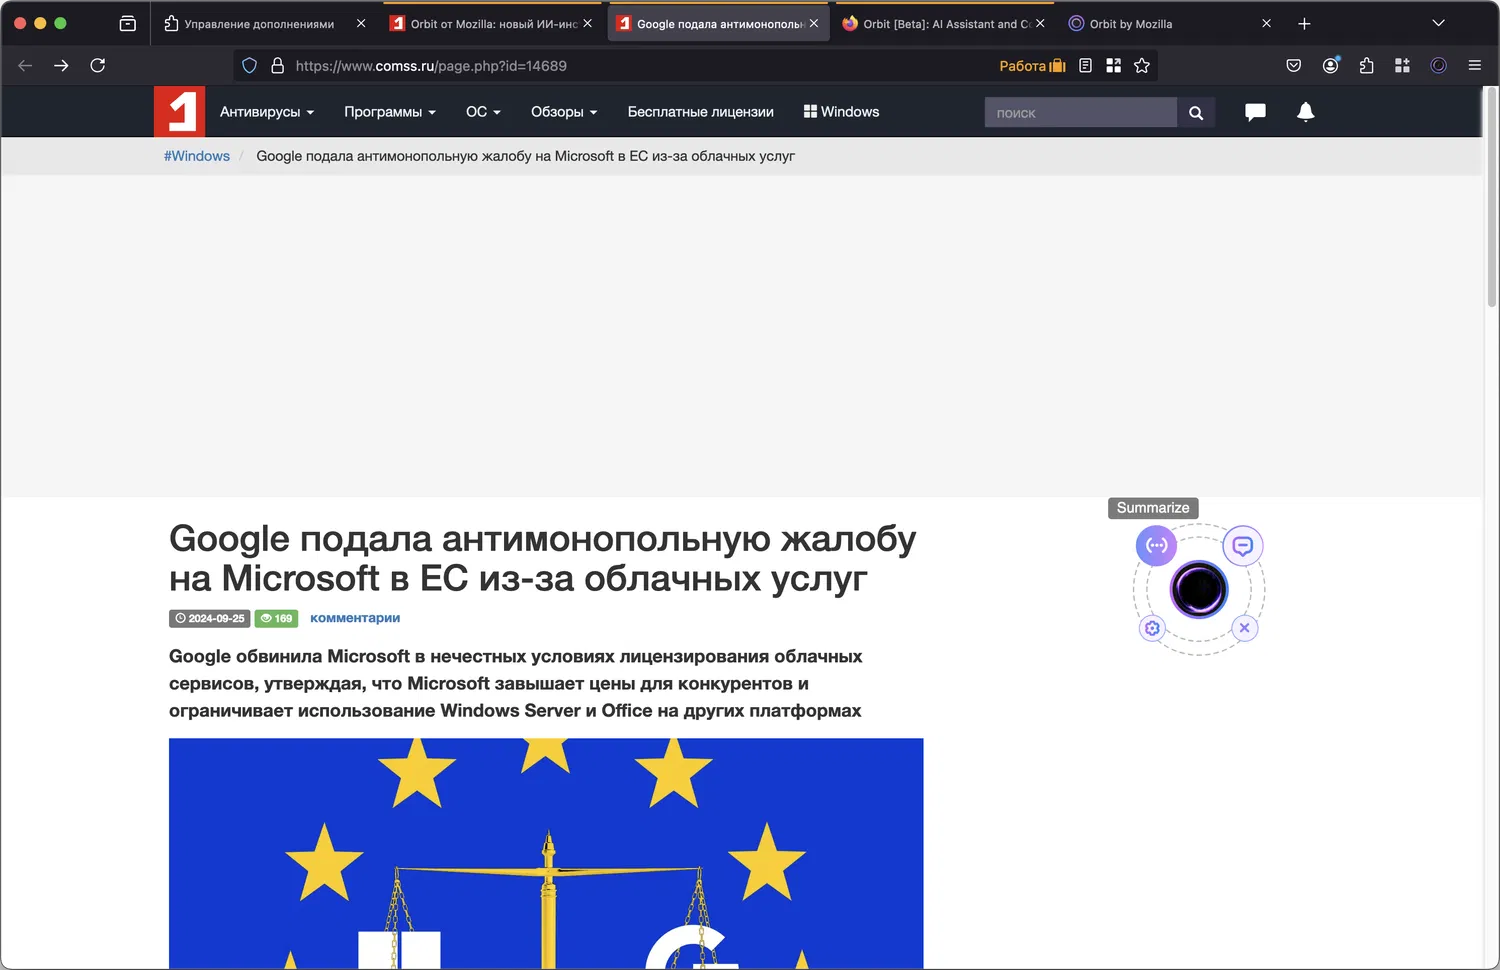Image resolution: width=1500 pixels, height=970 pixels.
Task: Click the 2024-09-25 date badge
Action: (209, 618)
